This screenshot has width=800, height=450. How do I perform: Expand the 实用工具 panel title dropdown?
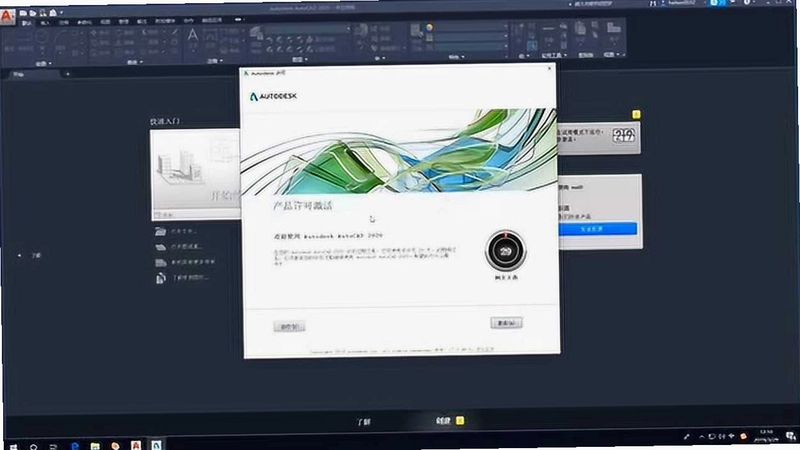554,55
